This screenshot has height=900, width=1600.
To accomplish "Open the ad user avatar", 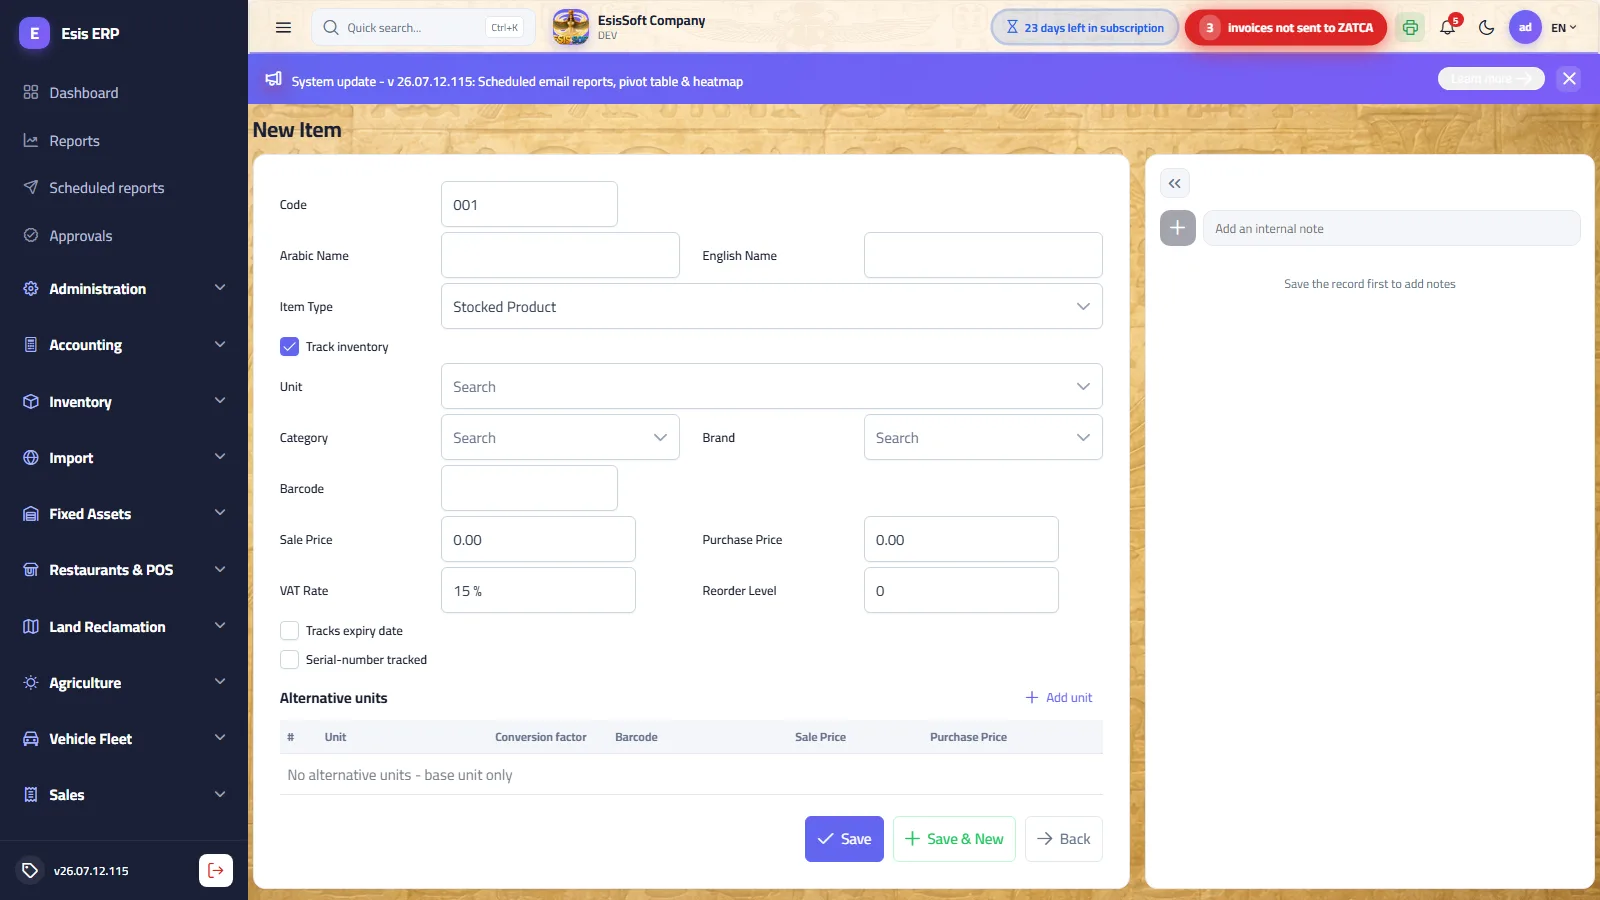I will 1525,28.
